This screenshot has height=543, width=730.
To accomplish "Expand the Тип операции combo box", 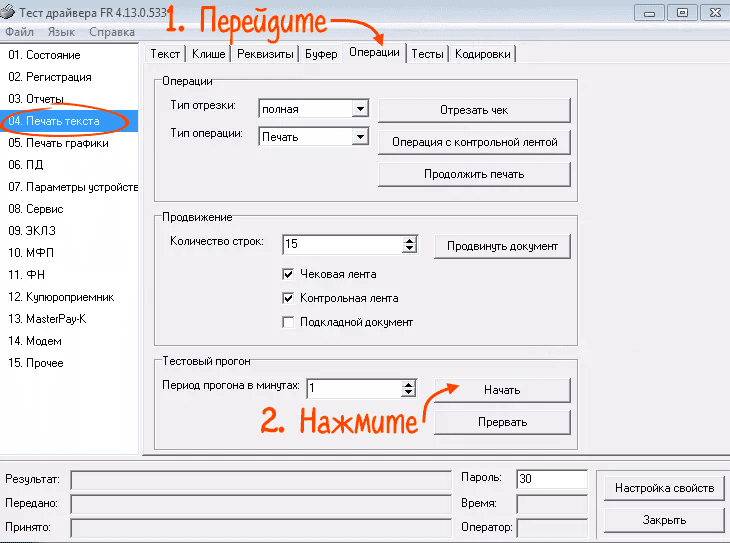I will (360, 137).
